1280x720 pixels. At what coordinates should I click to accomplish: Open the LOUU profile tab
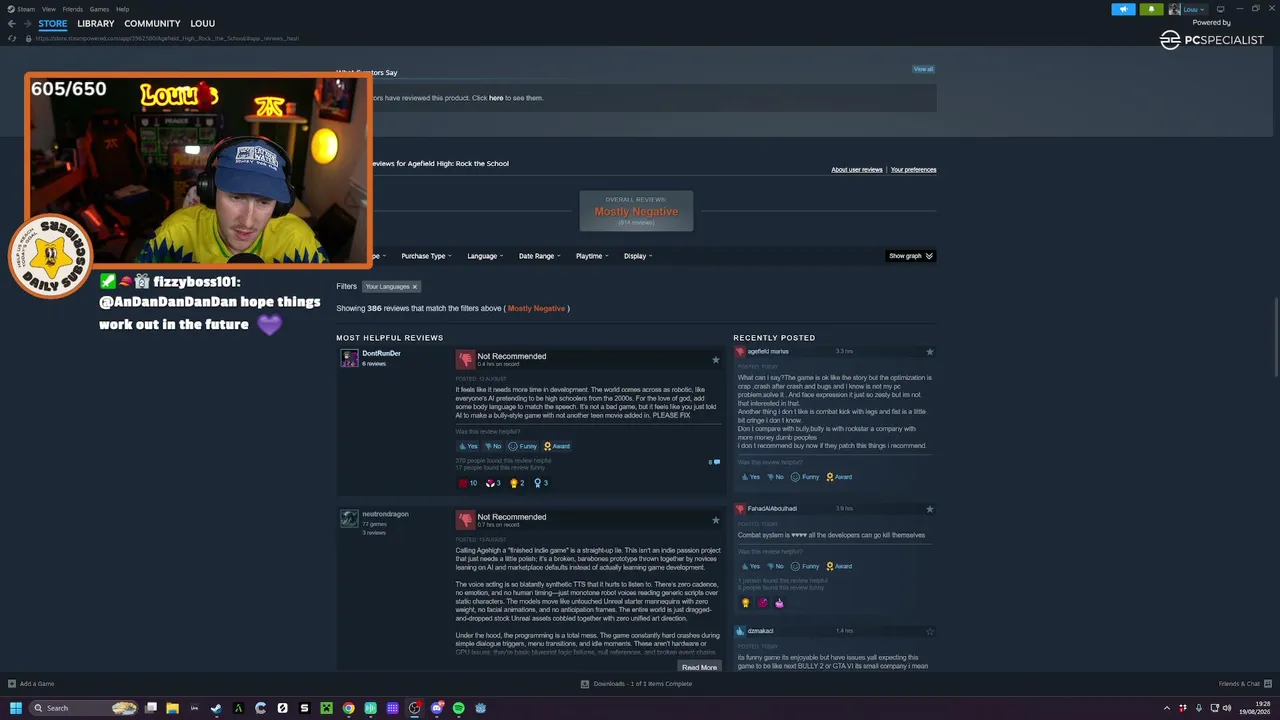click(x=202, y=23)
